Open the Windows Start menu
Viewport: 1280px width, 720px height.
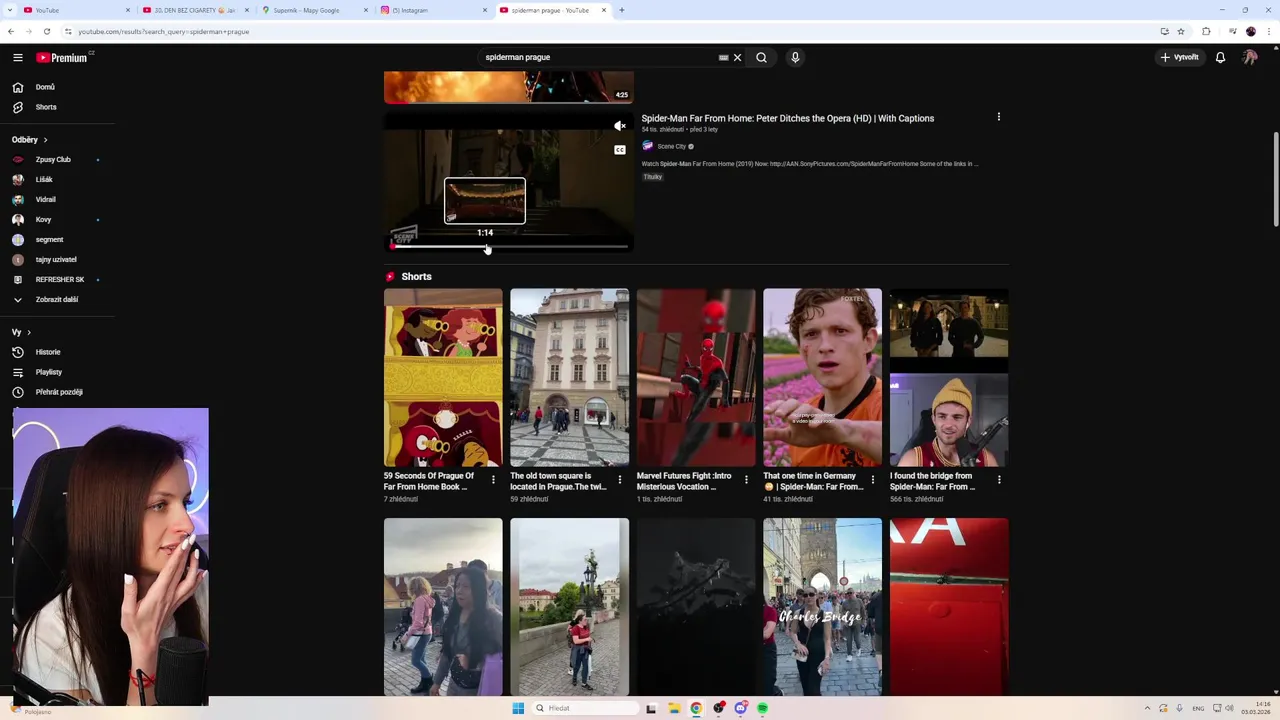518,708
